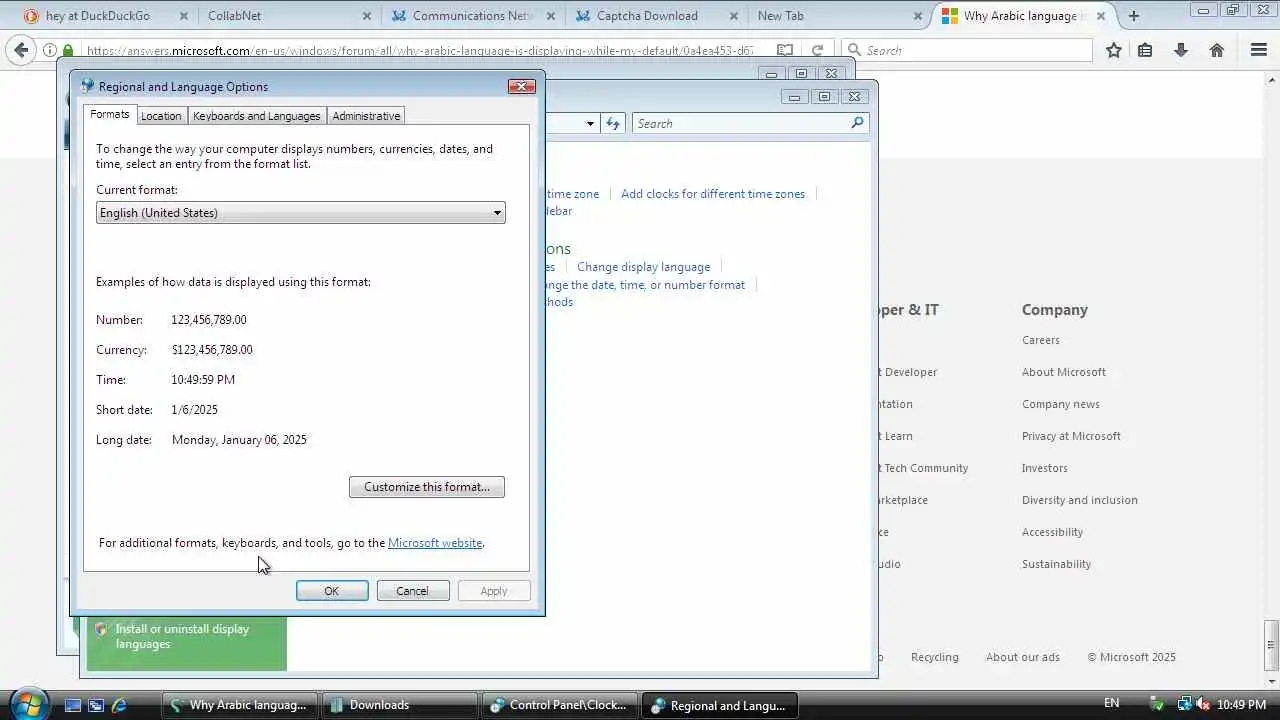Image resolution: width=1280 pixels, height=720 pixels.
Task: Click Company news footer link
Action: pyautogui.click(x=1061, y=404)
